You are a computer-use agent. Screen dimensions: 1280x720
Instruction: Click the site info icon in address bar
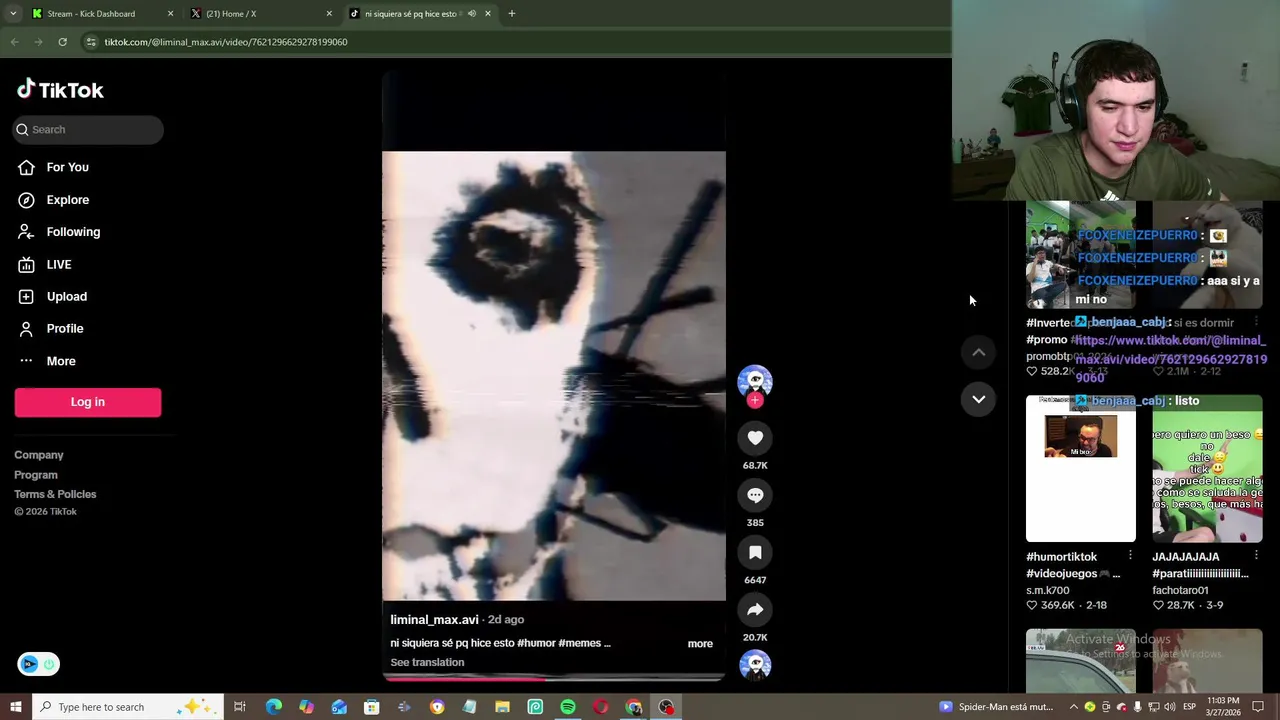point(91,42)
